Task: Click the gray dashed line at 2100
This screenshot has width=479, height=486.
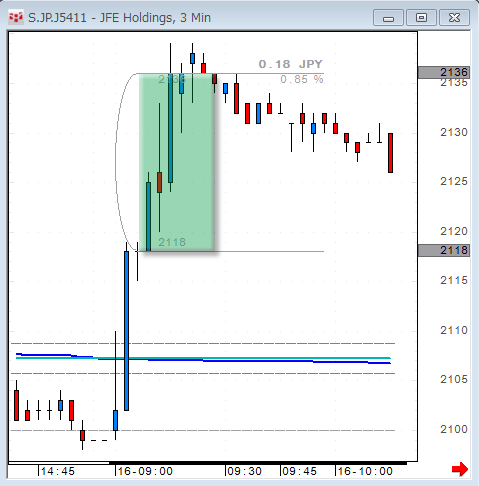Action: tap(203, 430)
